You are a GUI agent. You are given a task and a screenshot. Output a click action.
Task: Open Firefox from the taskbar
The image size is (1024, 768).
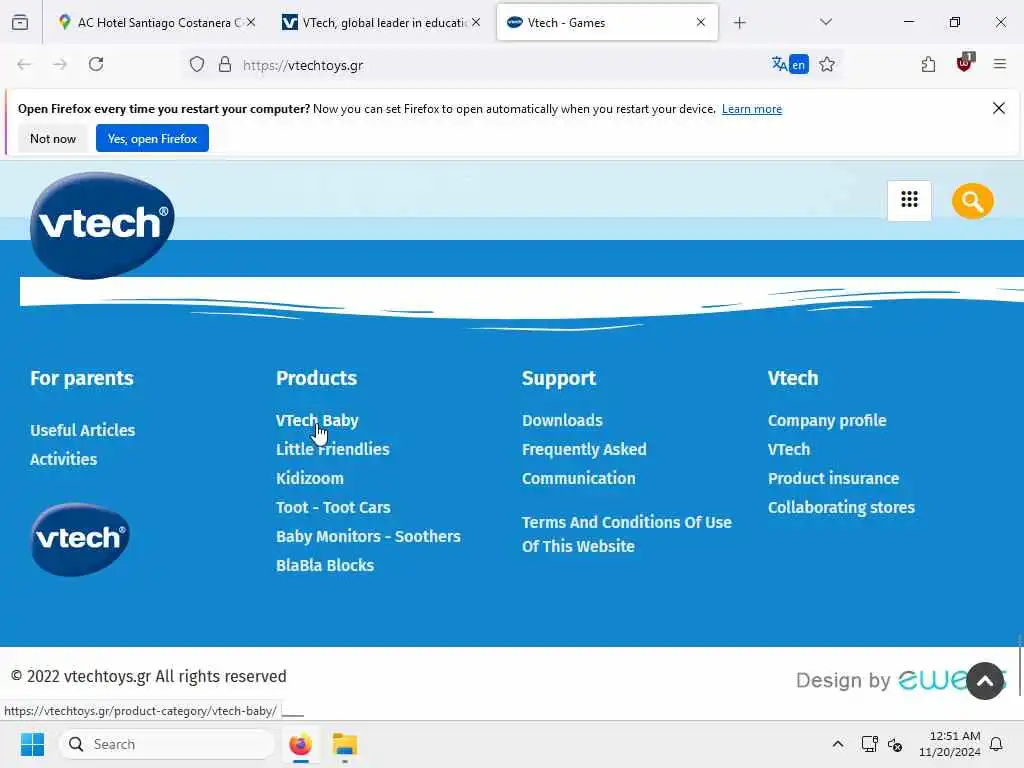[x=300, y=744]
